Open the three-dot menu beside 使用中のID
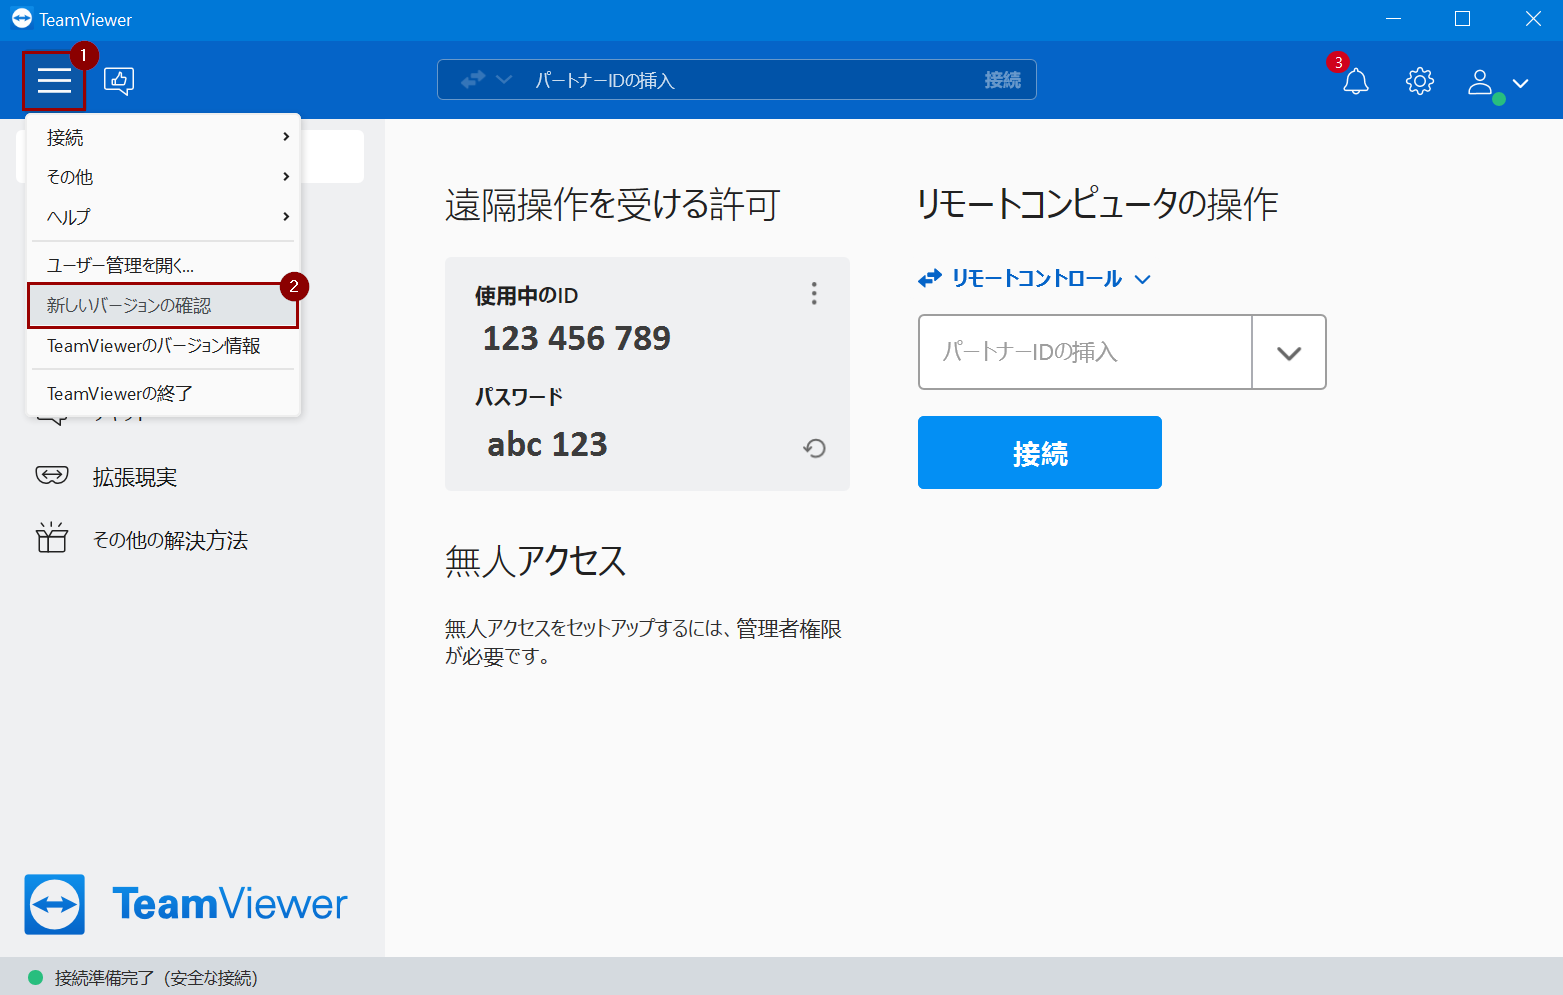The height and width of the screenshot is (995, 1563). point(814,293)
